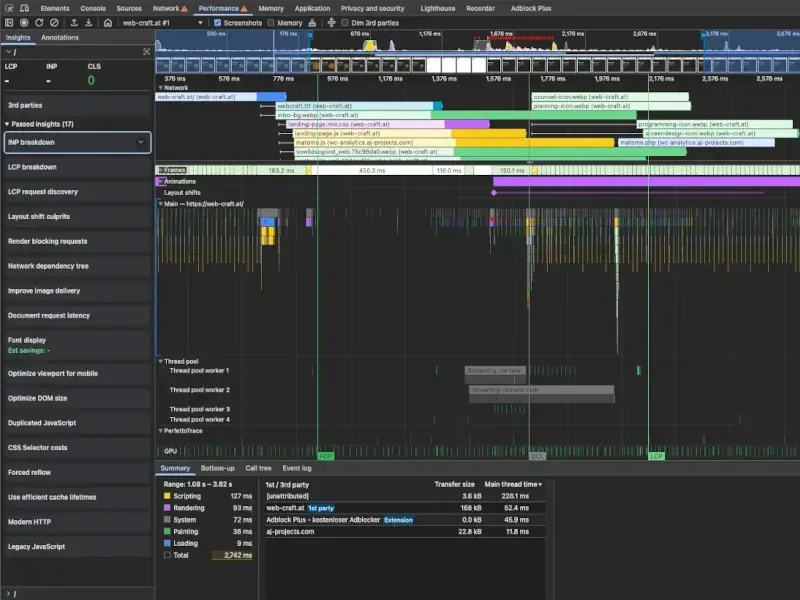
Task: Toggle the device toolbar icon
Action: coord(26,8)
